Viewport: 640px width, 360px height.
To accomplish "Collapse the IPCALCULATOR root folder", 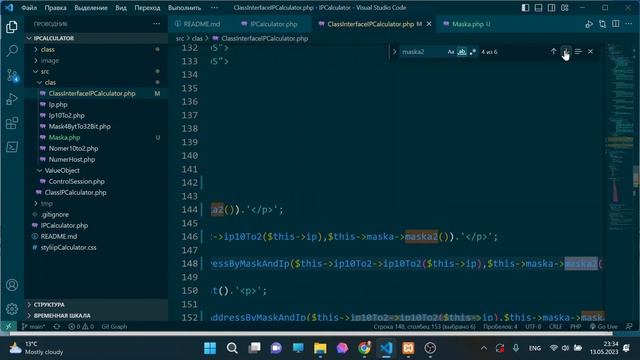I will coord(96,38).
